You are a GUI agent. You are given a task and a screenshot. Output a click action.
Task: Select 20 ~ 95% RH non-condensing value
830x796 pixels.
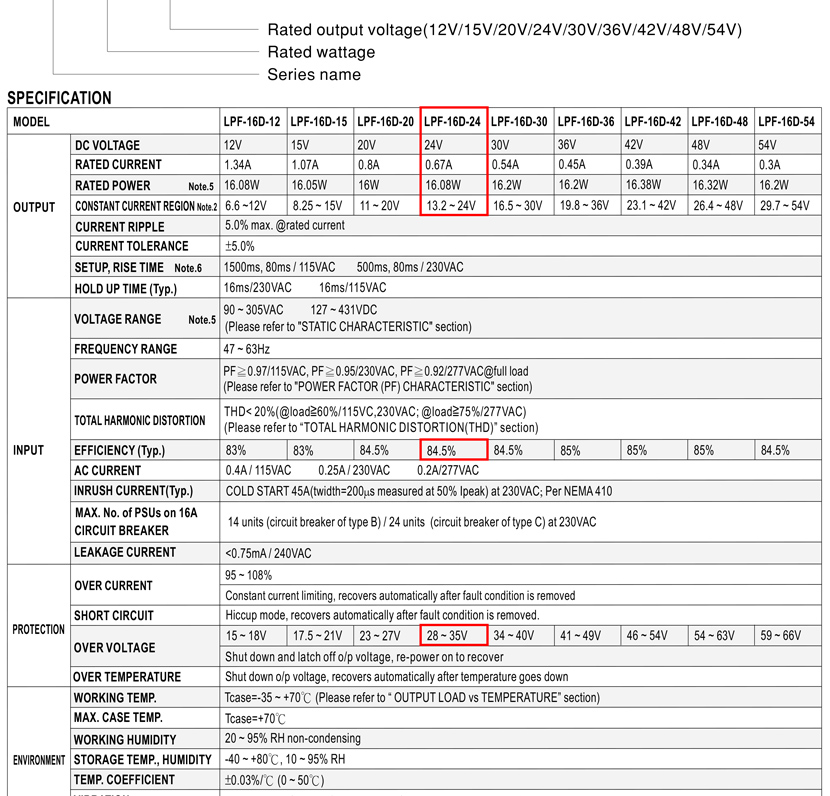[293, 738]
